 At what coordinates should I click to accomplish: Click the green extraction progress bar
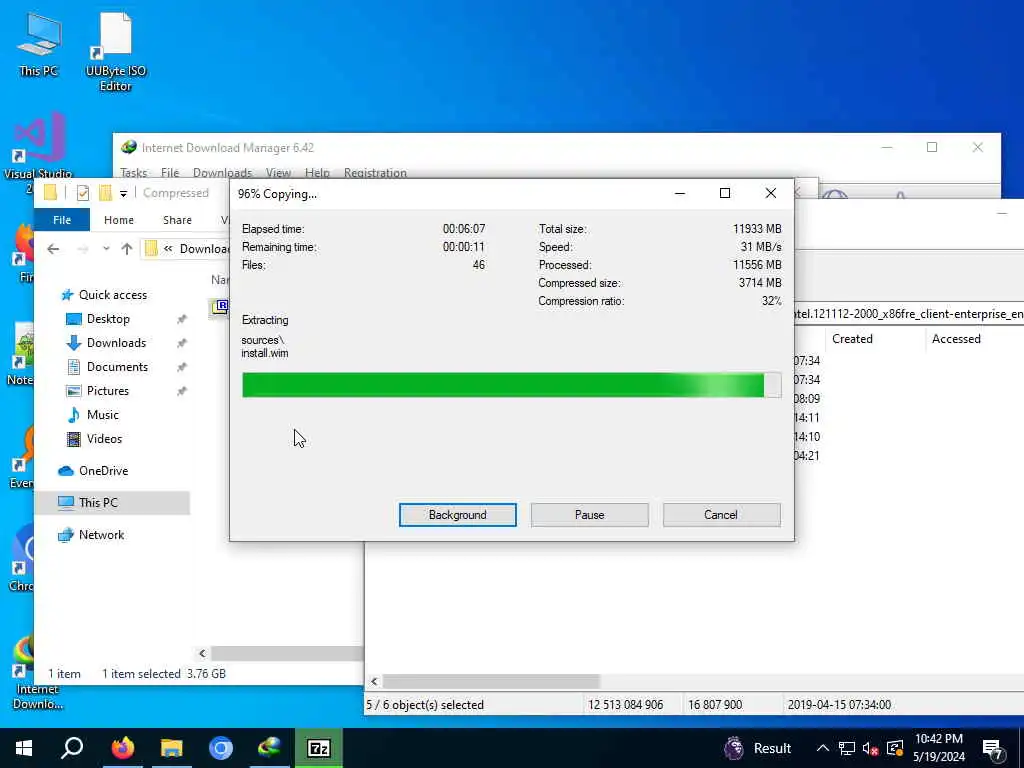(511, 385)
